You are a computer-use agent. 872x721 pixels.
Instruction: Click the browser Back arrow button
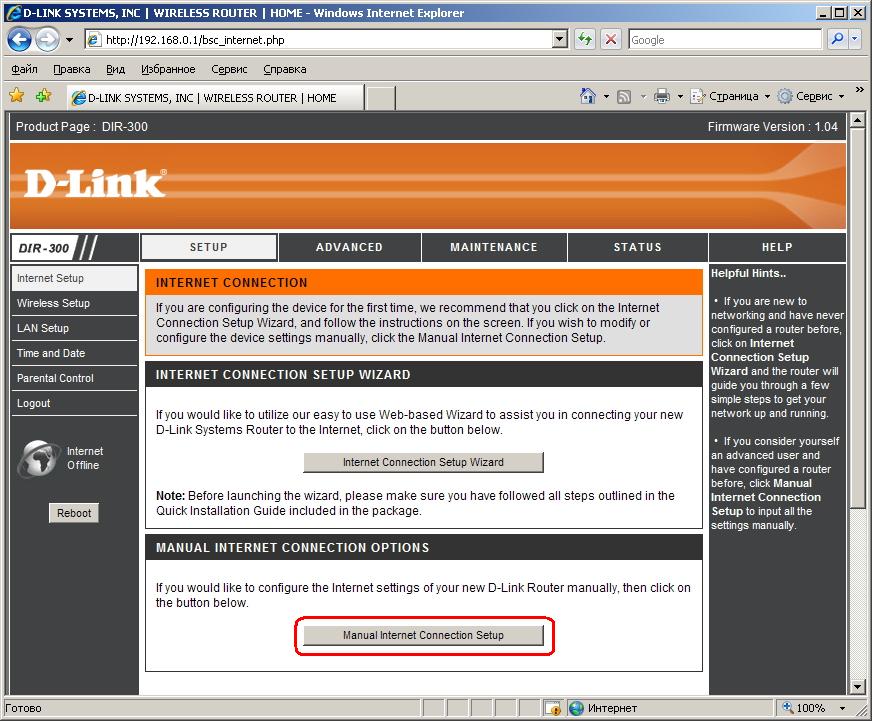pos(19,40)
